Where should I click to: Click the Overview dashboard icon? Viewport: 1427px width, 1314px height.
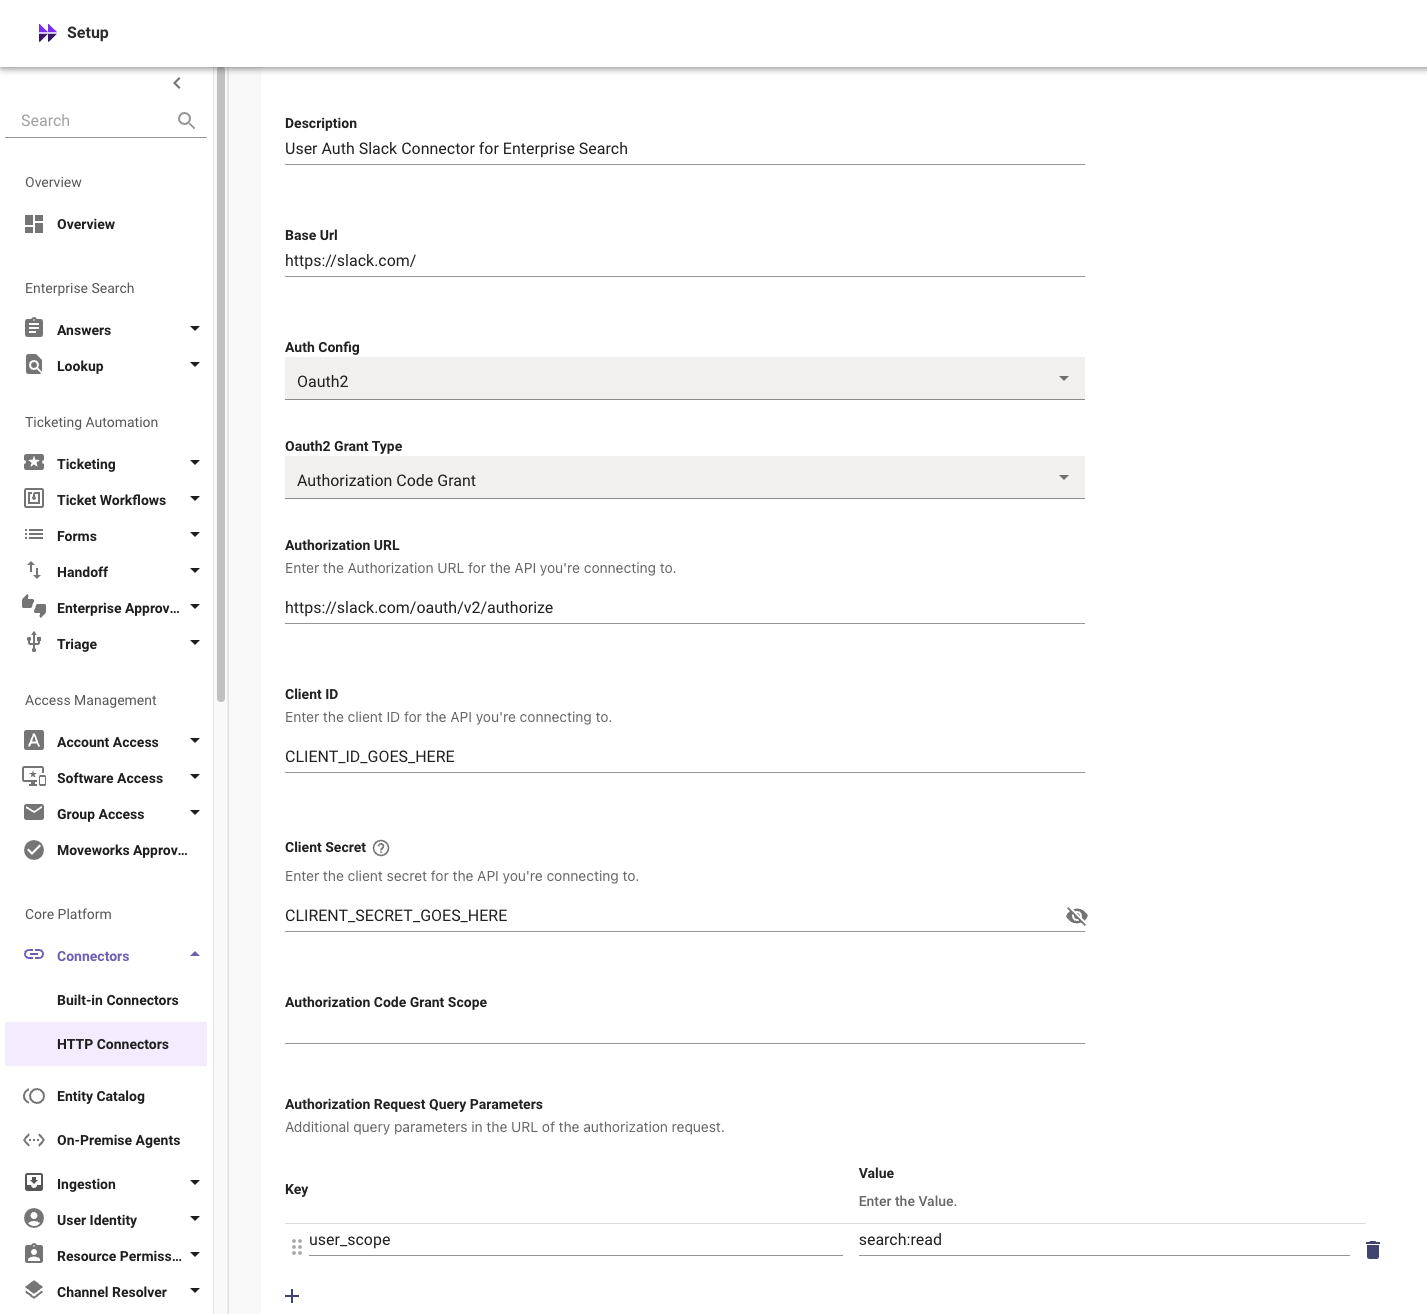point(34,224)
